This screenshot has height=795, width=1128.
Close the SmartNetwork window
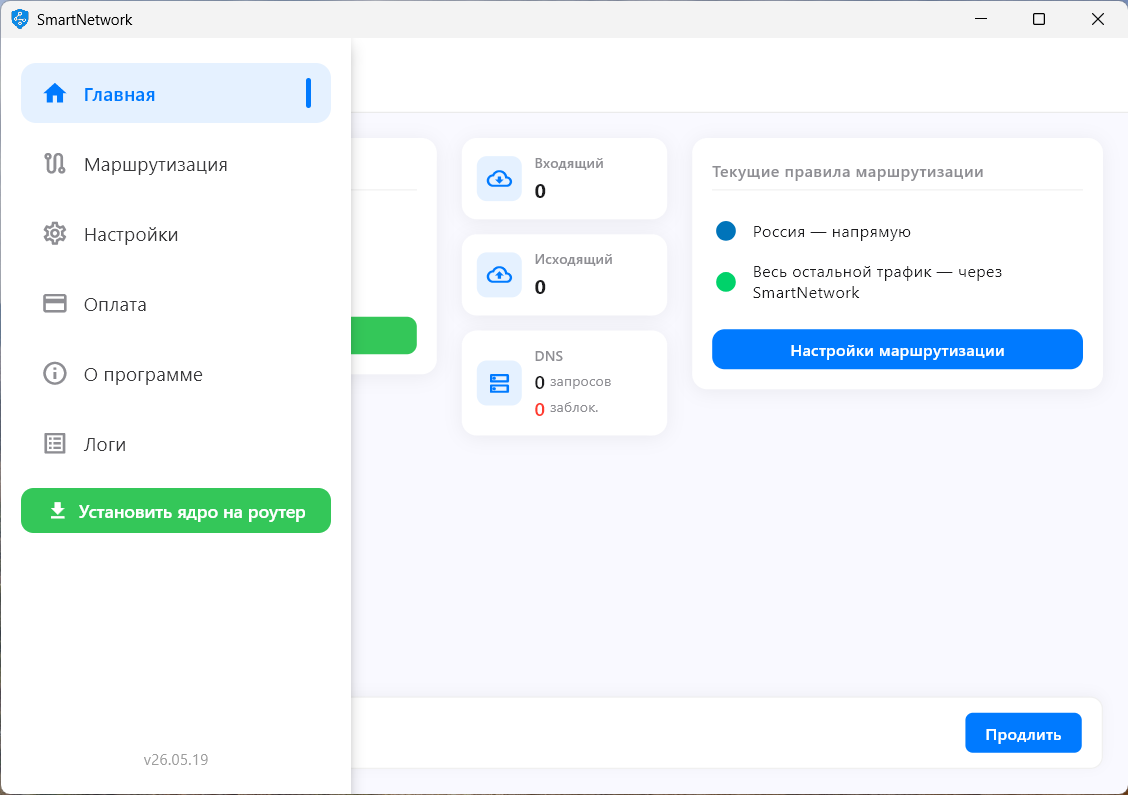[1098, 19]
